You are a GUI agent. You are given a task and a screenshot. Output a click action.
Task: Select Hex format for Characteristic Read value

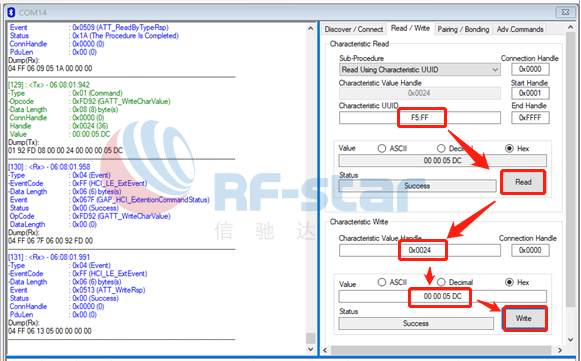click(x=509, y=148)
